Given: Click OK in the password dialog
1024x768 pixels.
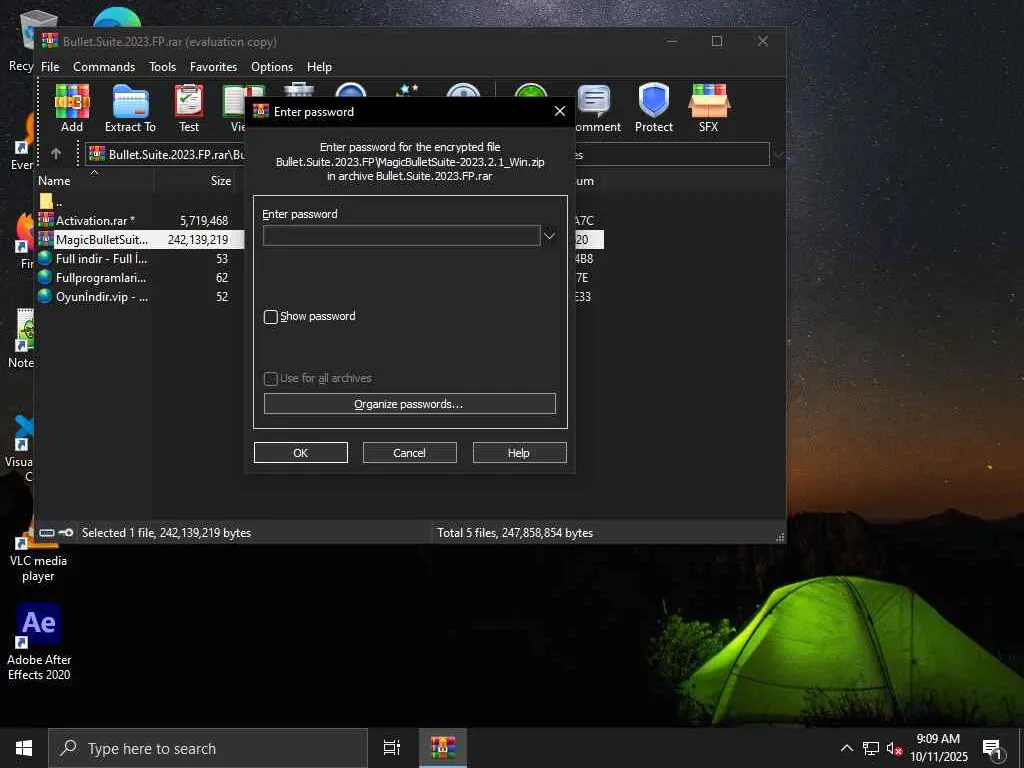Looking at the screenshot, I should click(300, 453).
